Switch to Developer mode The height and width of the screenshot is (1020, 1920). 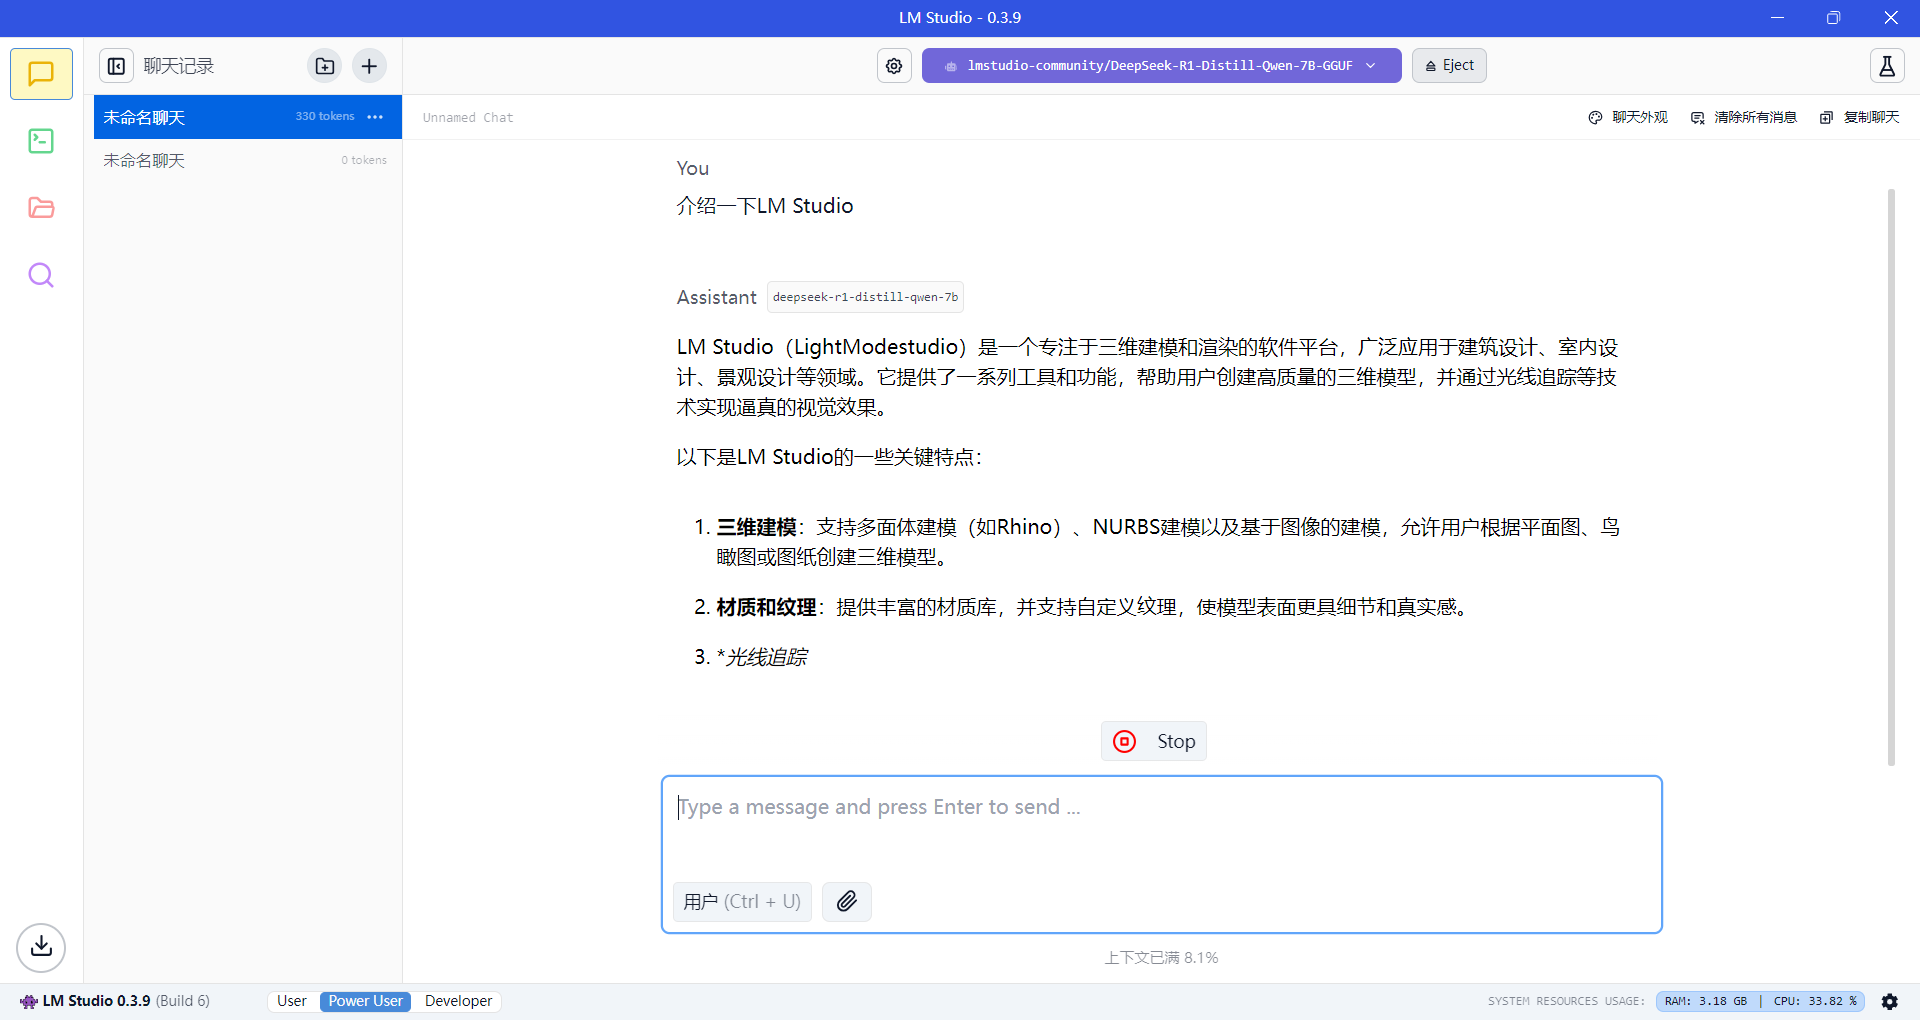[458, 1001]
